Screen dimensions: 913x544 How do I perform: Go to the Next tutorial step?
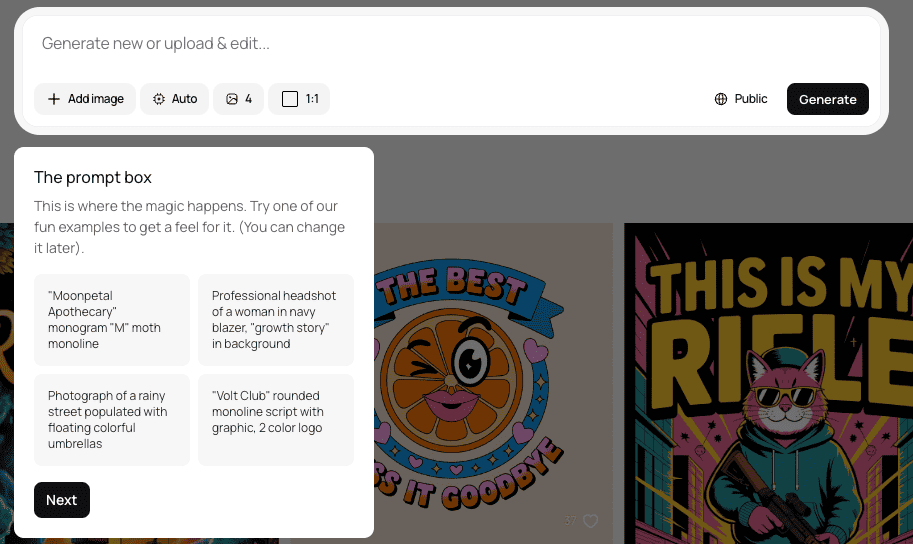62,500
